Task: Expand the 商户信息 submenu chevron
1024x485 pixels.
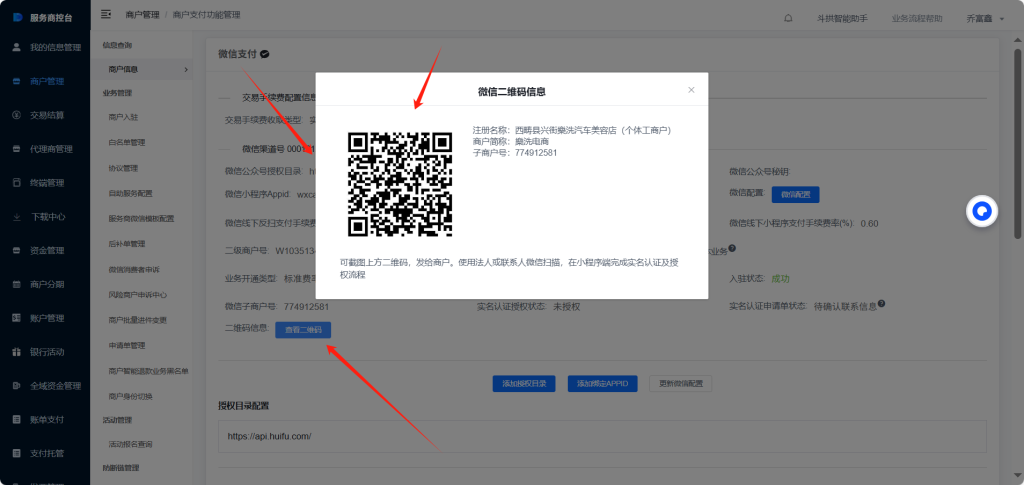Action: click(x=185, y=69)
